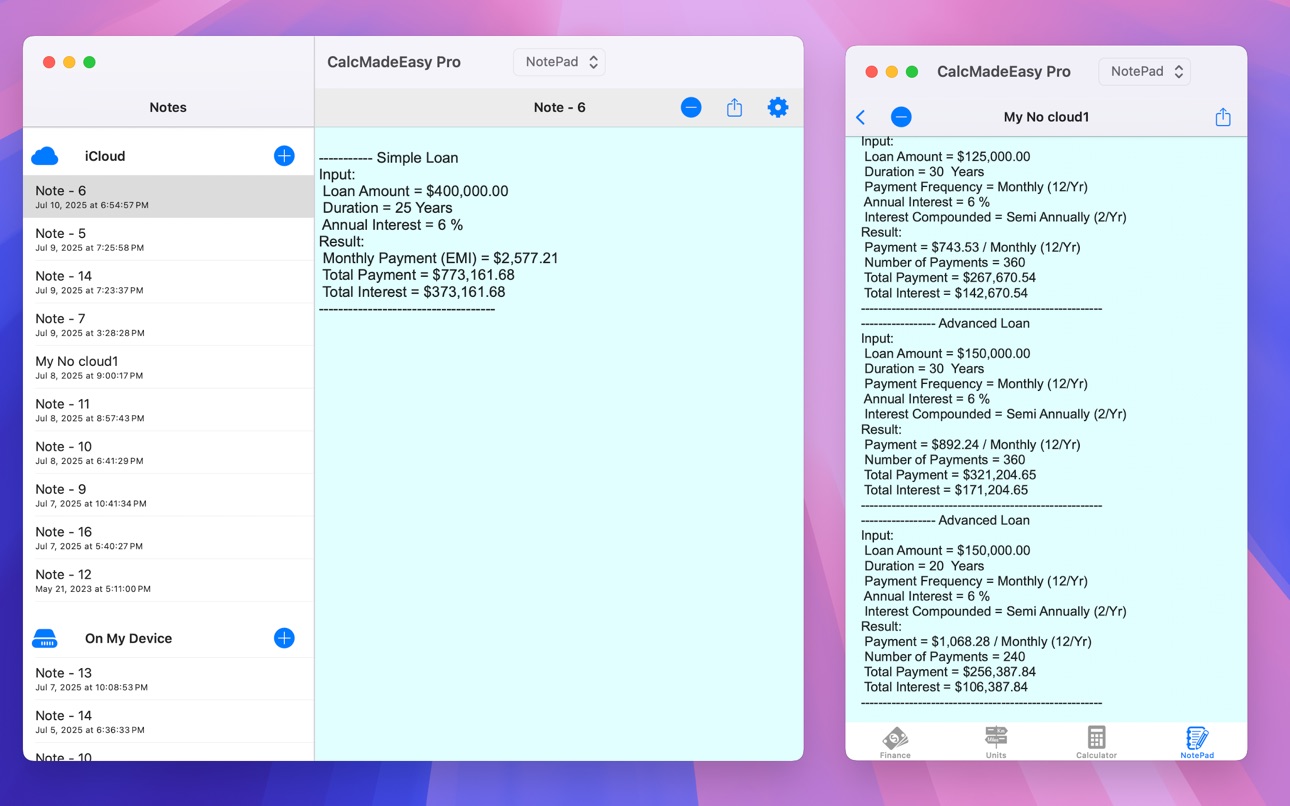Click the My No cloud1 title in small window

1046,117
